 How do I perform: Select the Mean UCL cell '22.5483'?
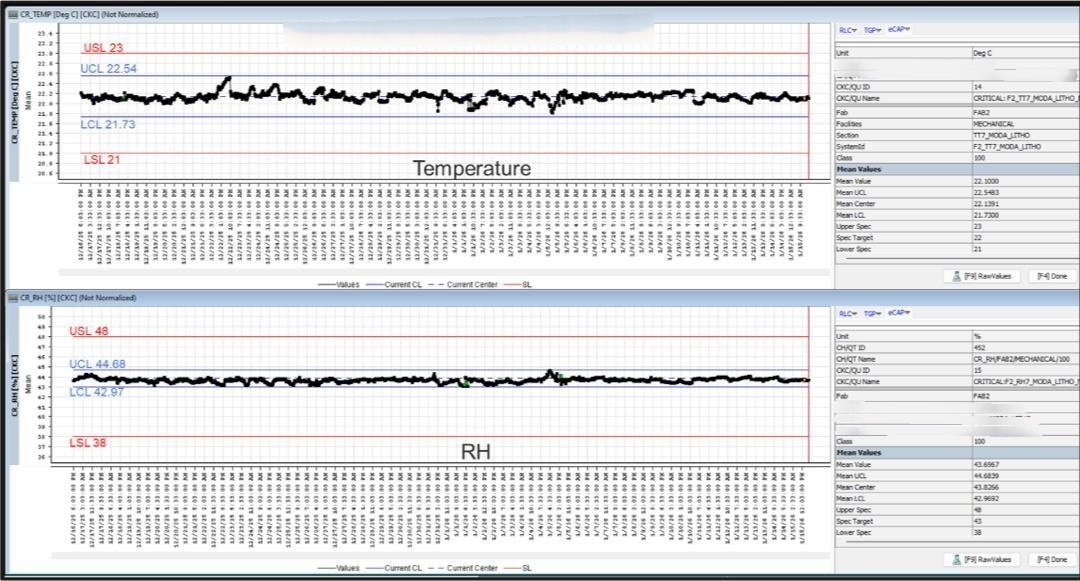1025,193
